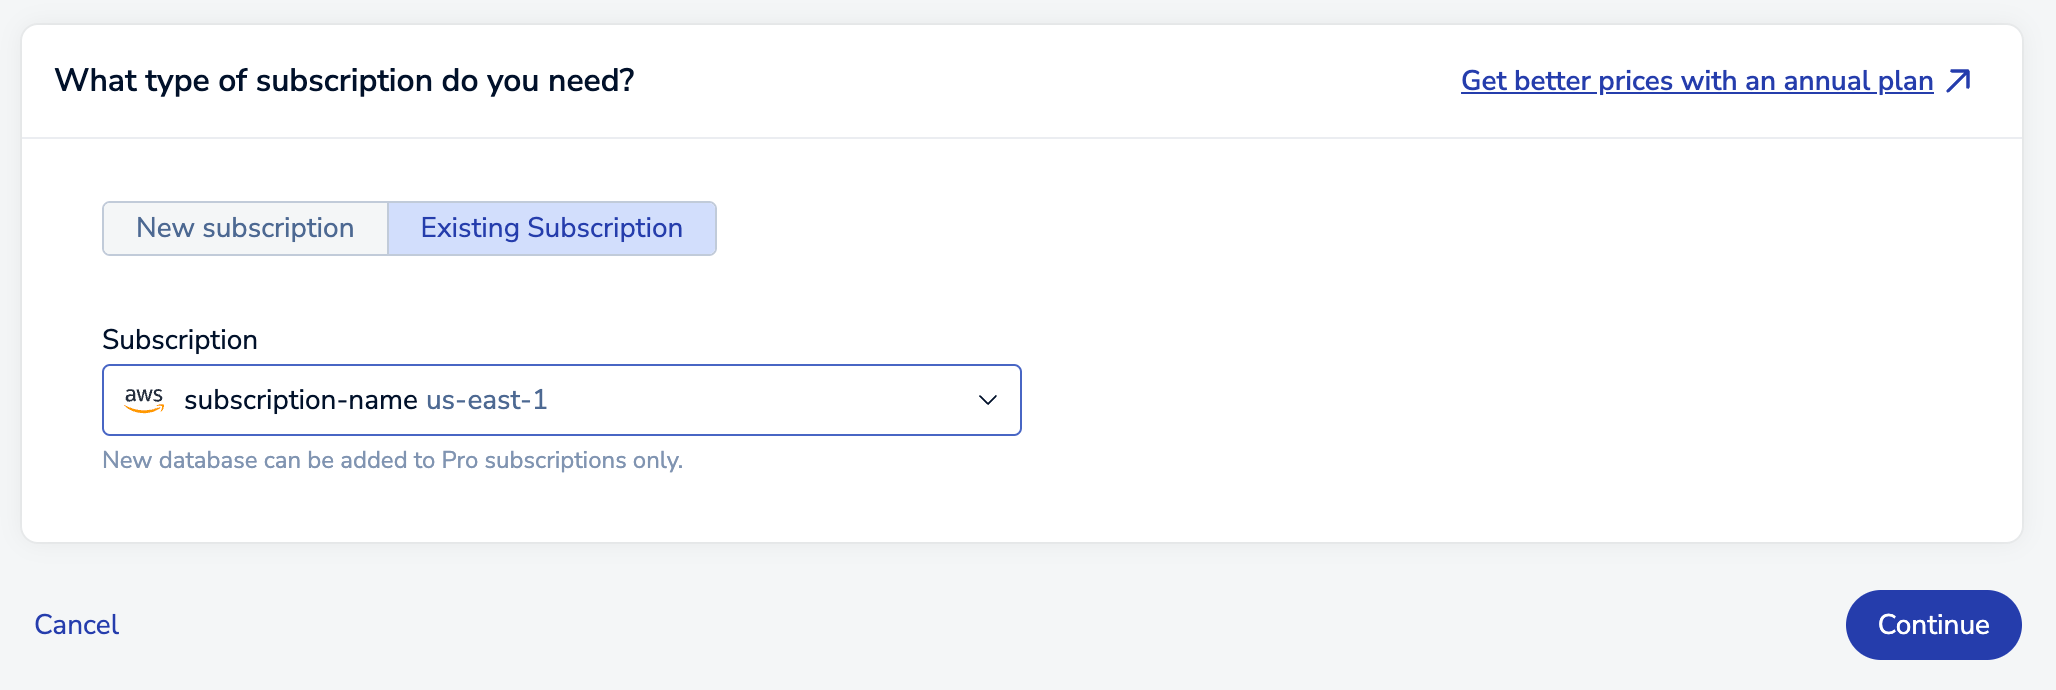This screenshot has width=2056, height=690.
Task: Select the Existing Subscription tab
Action: click(x=551, y=228)
